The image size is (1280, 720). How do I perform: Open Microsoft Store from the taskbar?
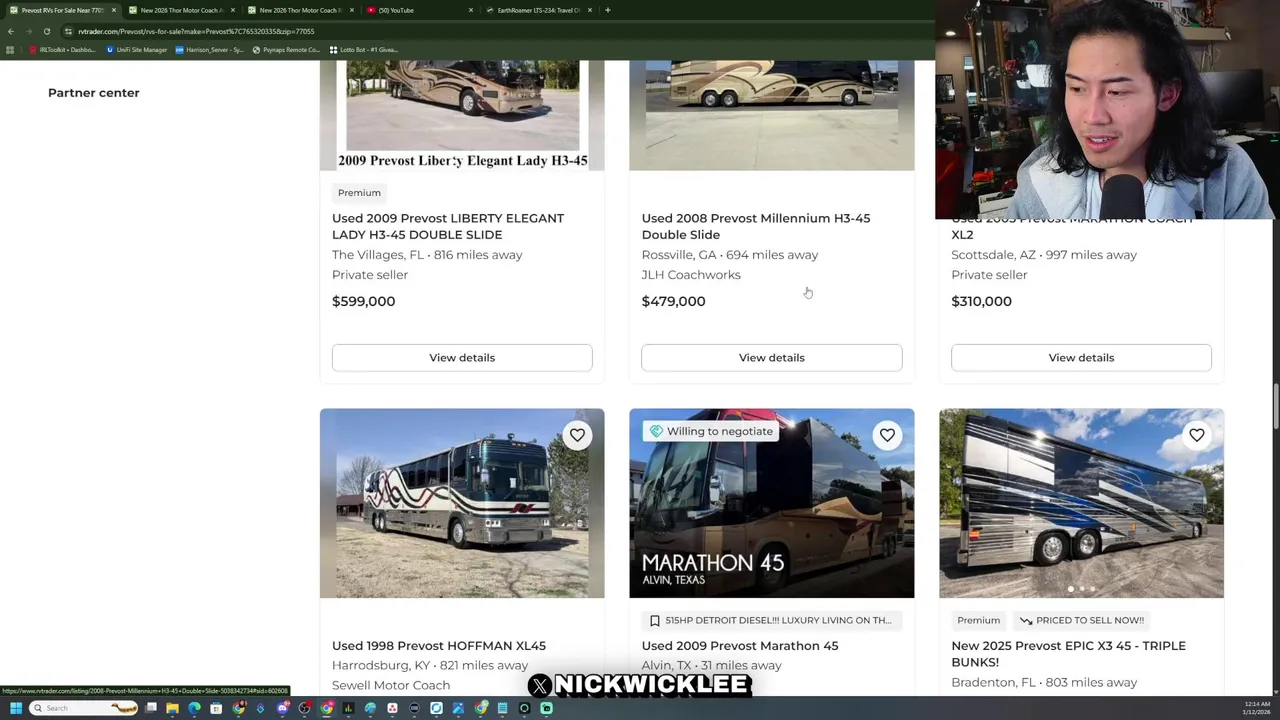point(216,708)
